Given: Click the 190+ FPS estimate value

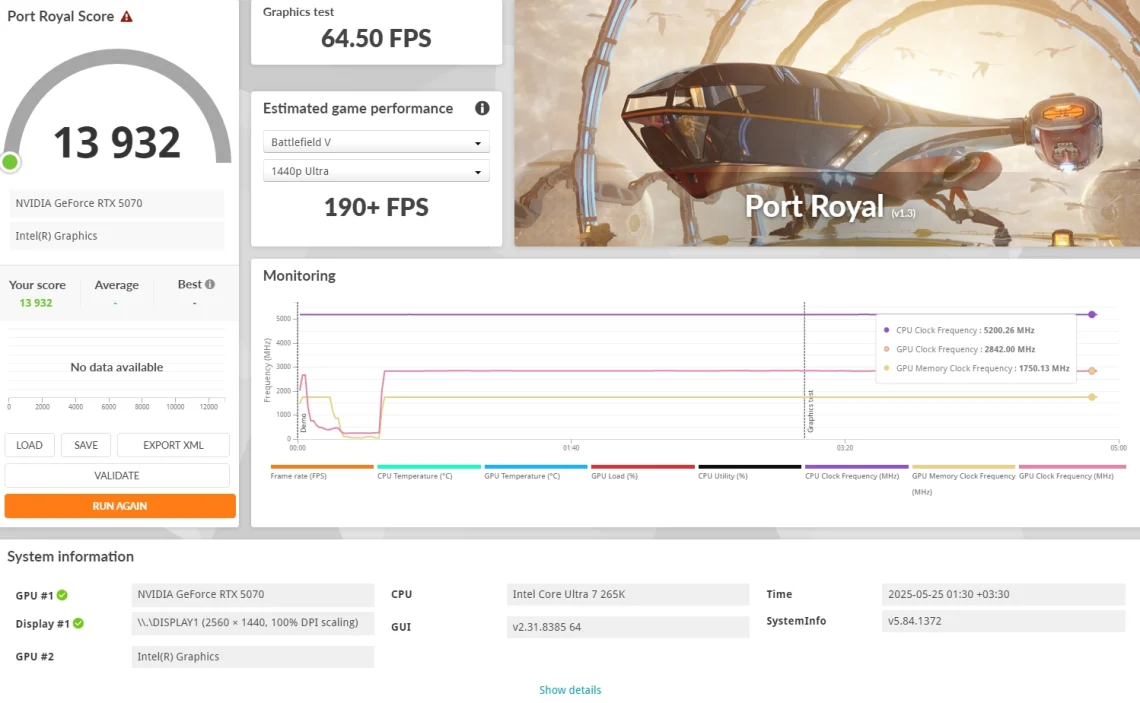Looking at the screenshot, I should [376, 207].
